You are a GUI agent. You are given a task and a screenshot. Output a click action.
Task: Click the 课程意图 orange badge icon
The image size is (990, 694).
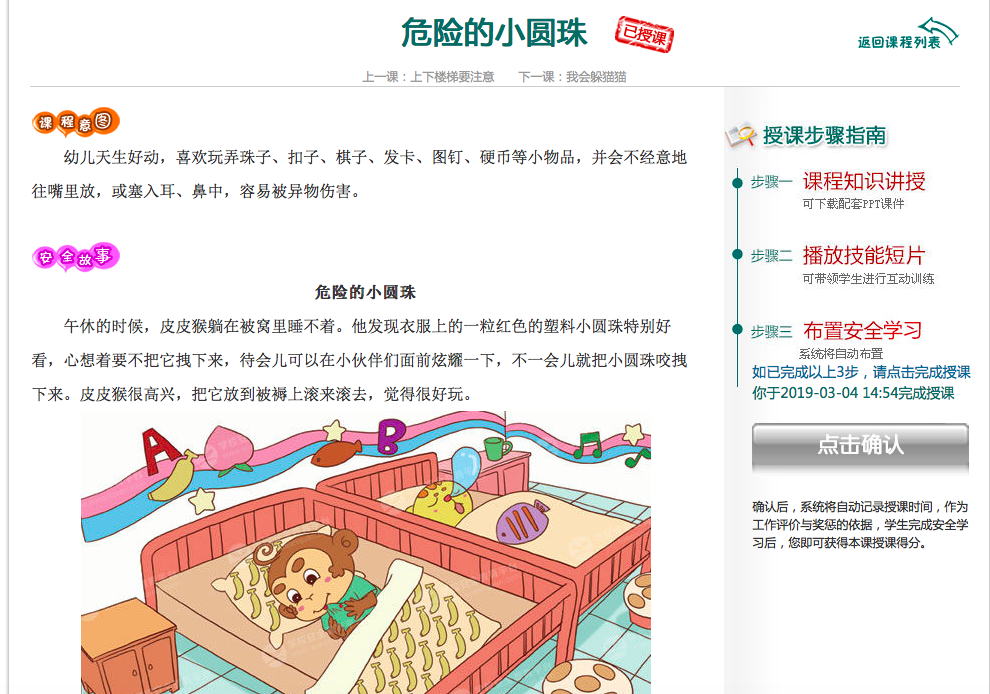(x=76, y=121)
